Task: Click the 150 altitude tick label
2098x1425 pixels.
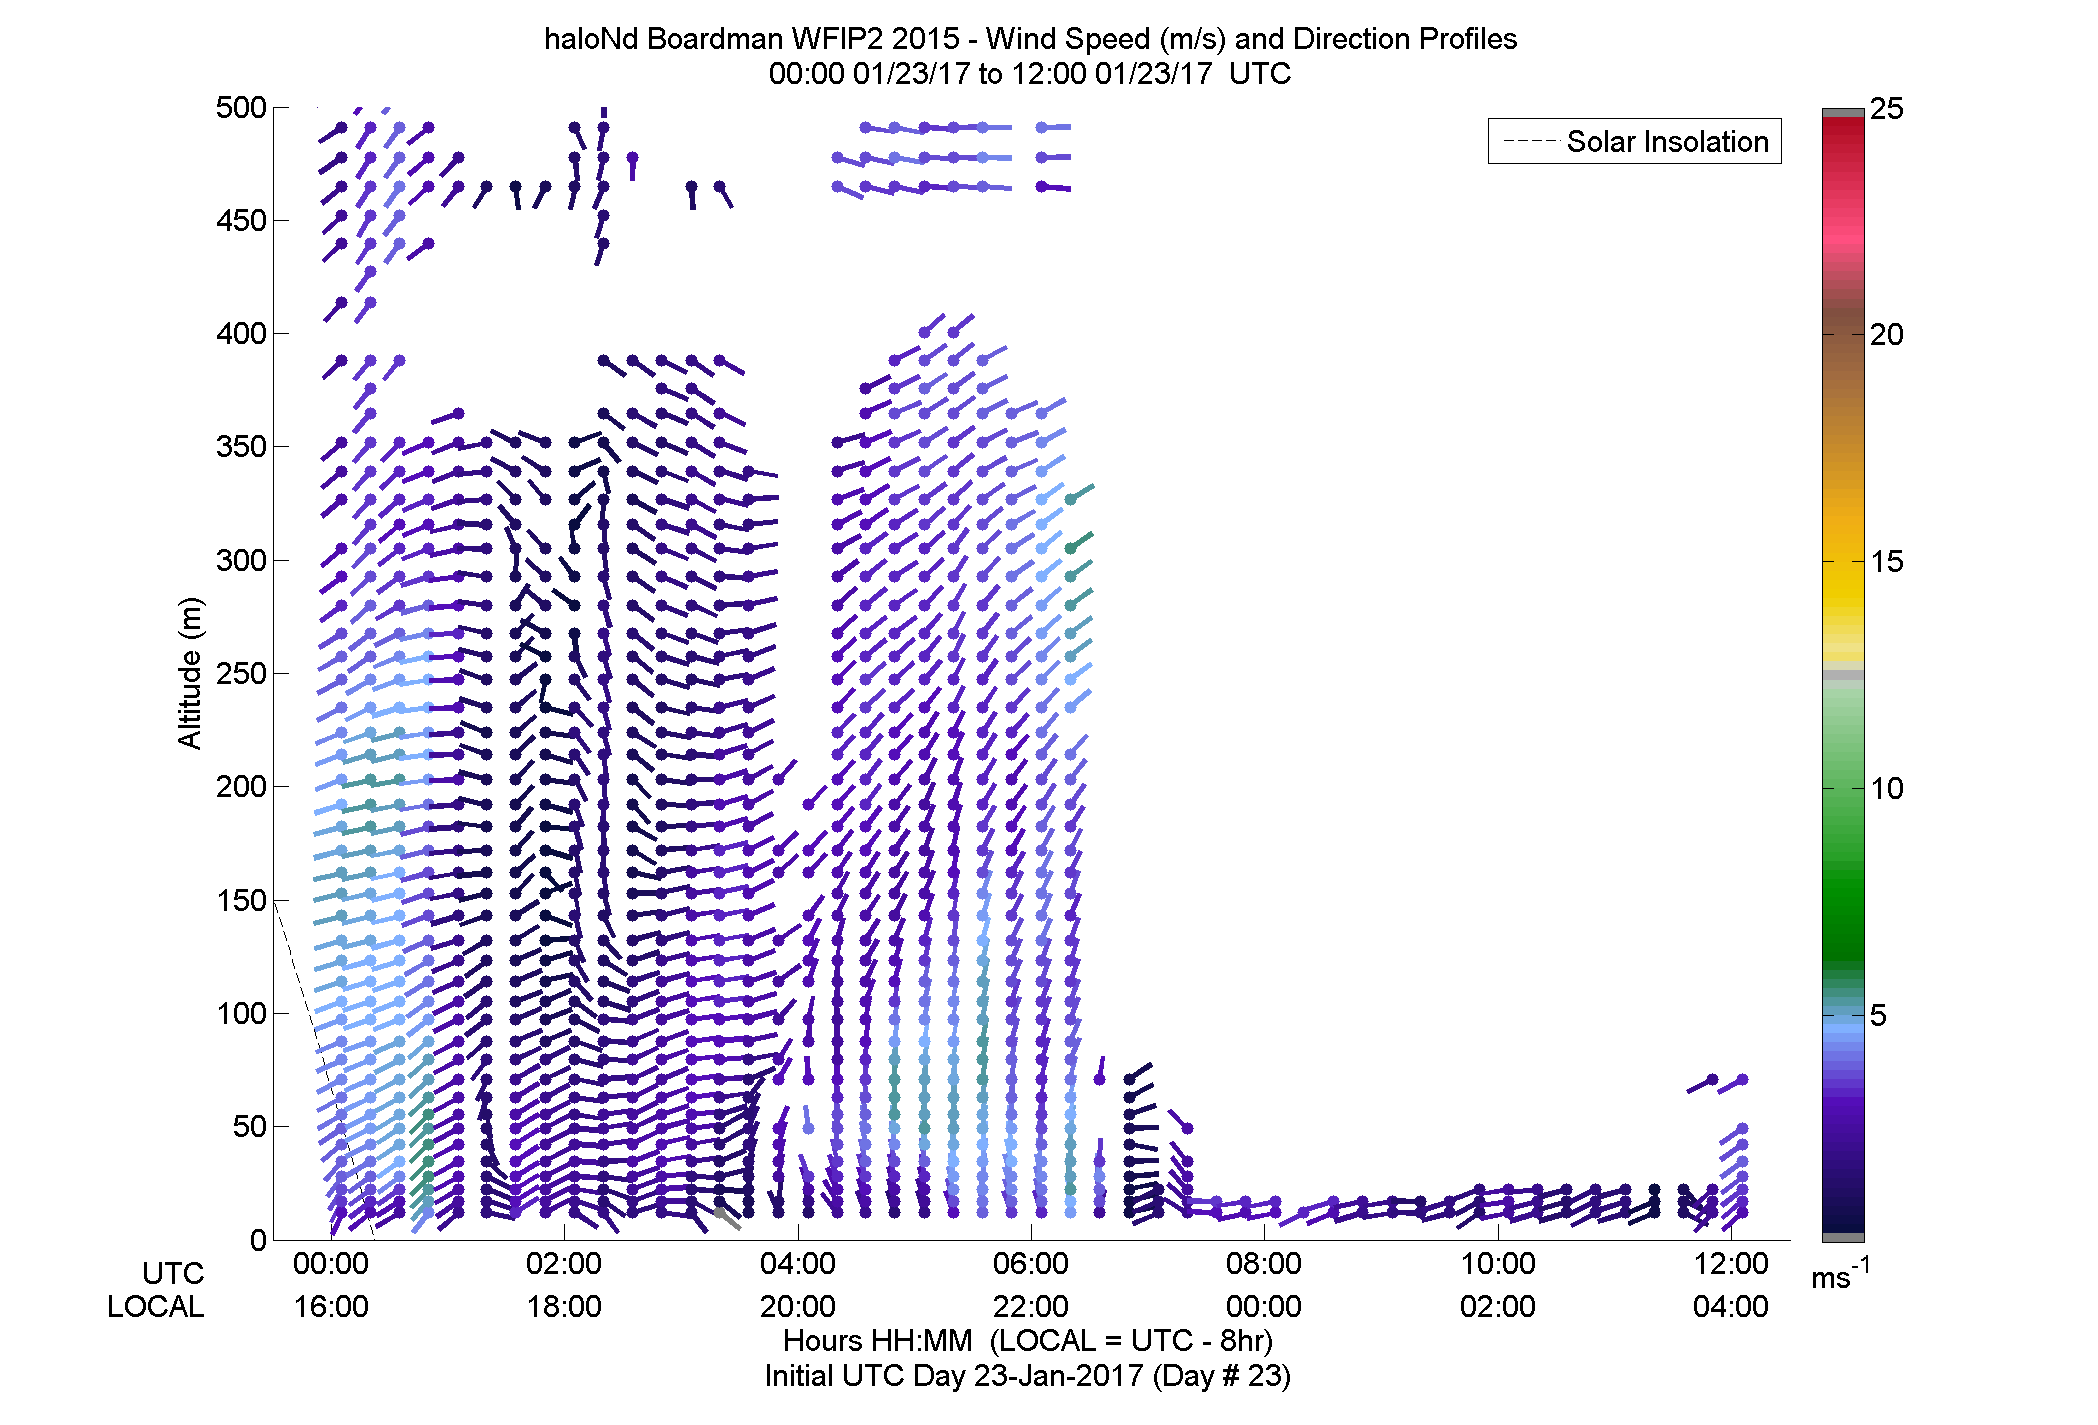Action: 241,900
